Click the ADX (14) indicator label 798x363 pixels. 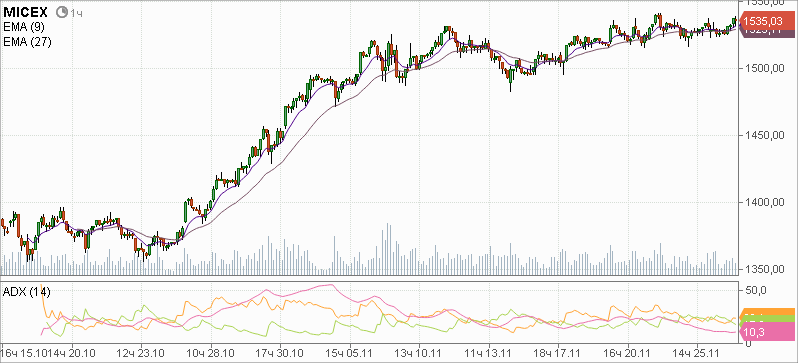tap(26, 292)
